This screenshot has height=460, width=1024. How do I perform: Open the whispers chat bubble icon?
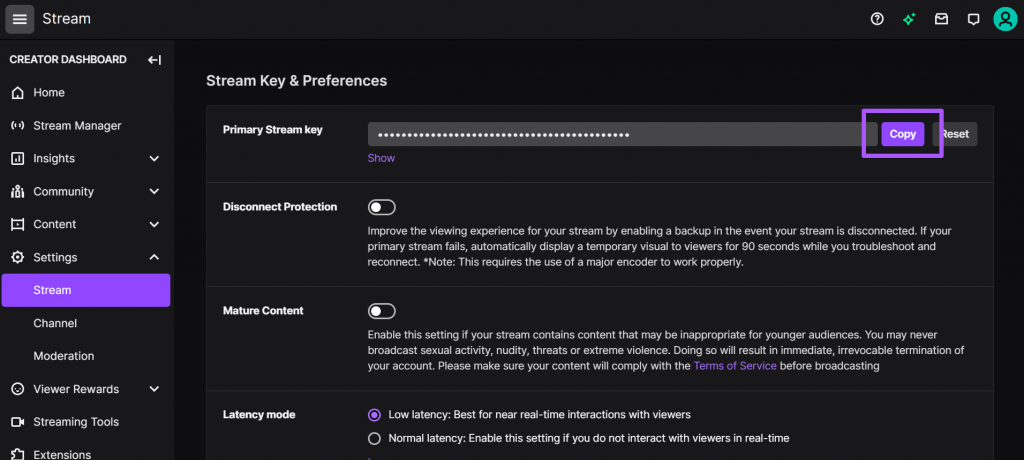[973, 20]
